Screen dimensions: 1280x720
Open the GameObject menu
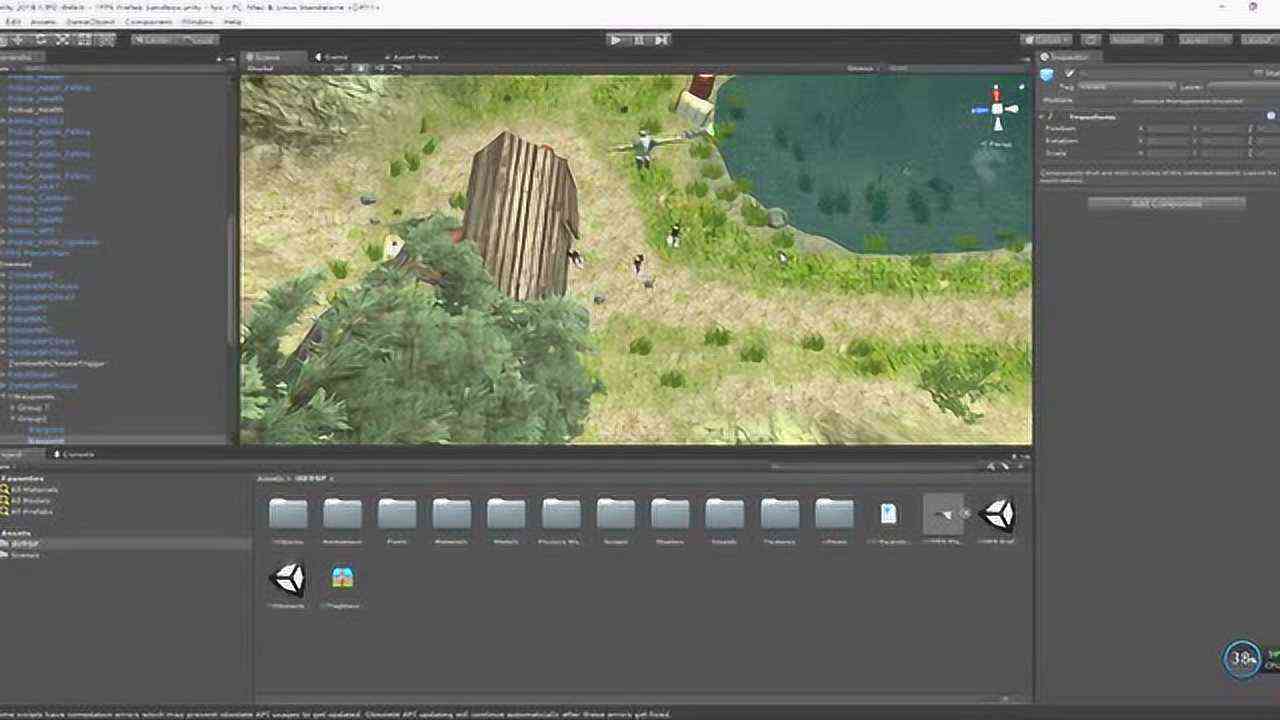point(91,21)
